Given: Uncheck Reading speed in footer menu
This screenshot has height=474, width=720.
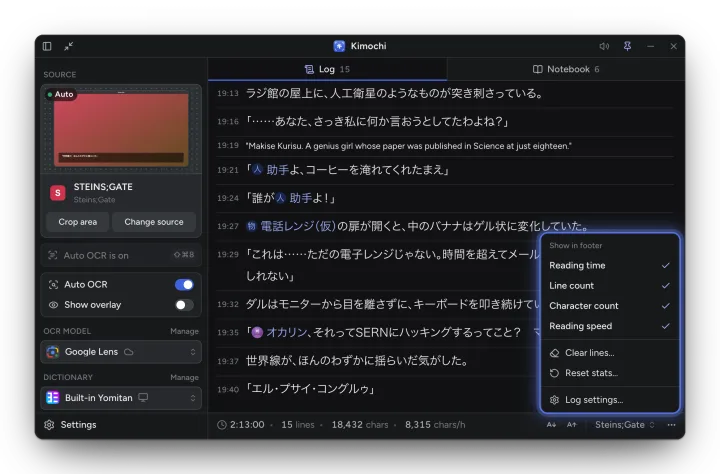Looking at the screenshot, I should 609,326.
